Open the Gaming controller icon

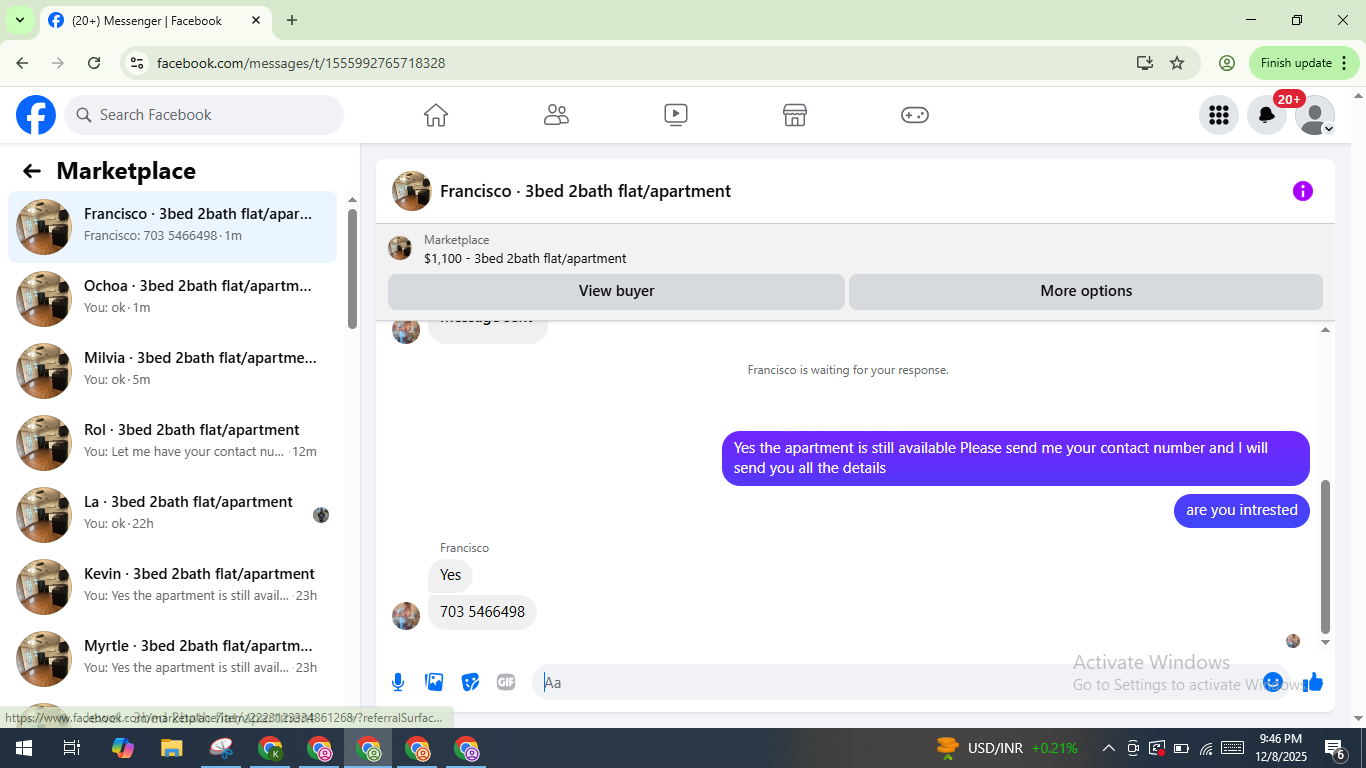[915, 115]
